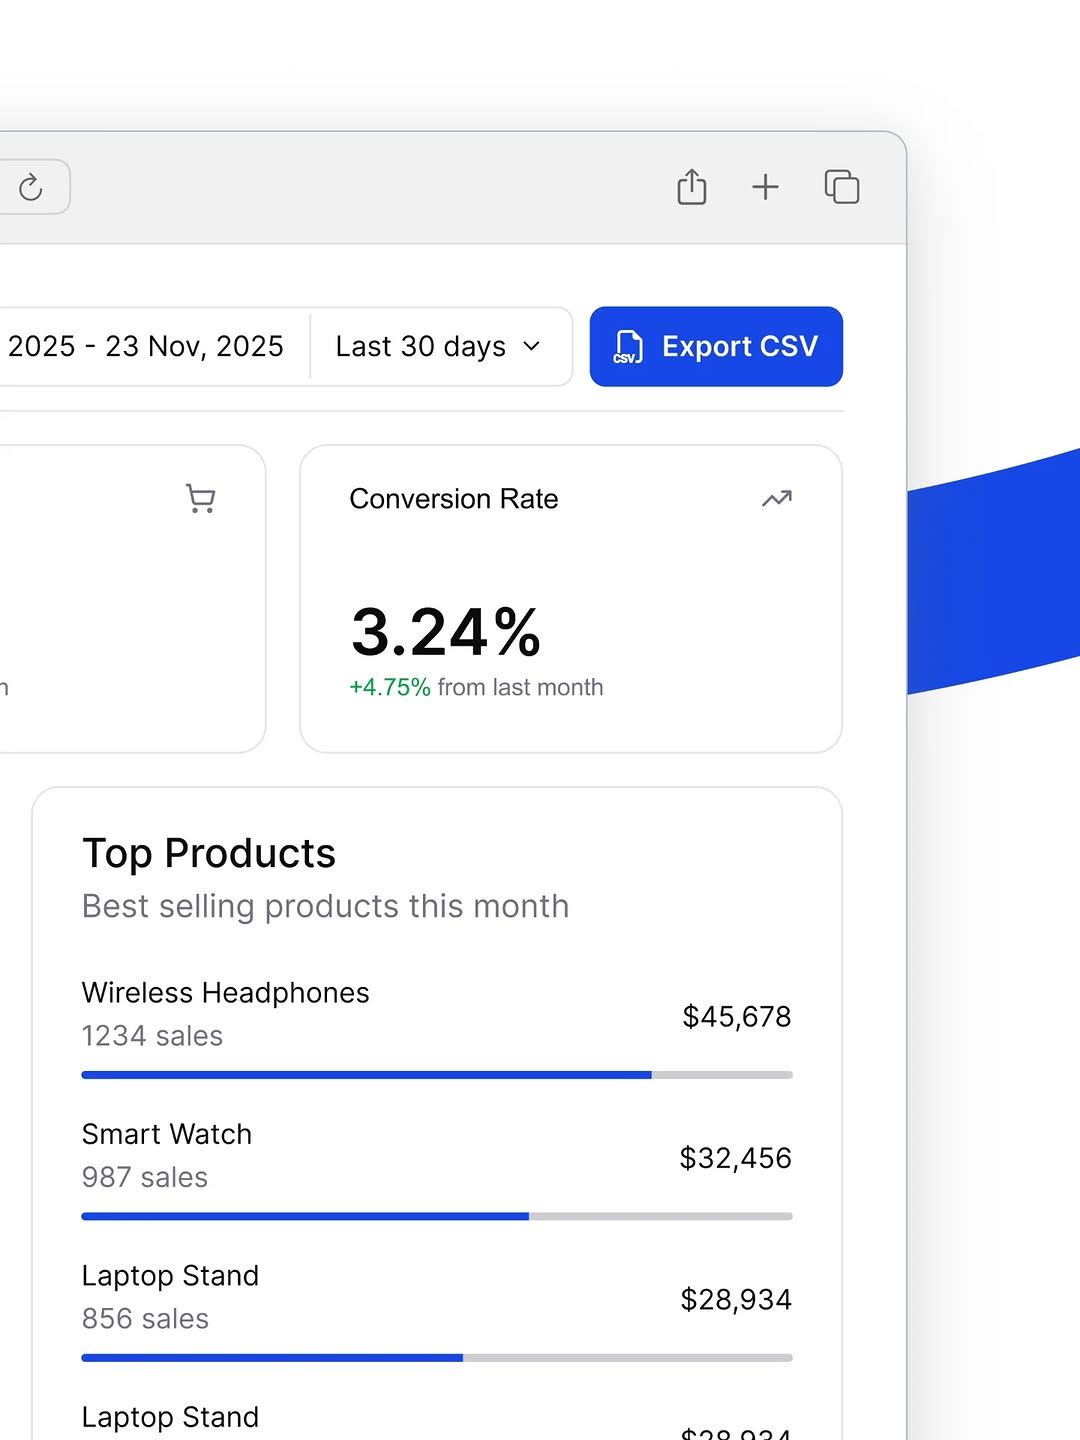Open the browser Share menu
This screenshot has height=1440, width=1080.
[x=691, y=187]
